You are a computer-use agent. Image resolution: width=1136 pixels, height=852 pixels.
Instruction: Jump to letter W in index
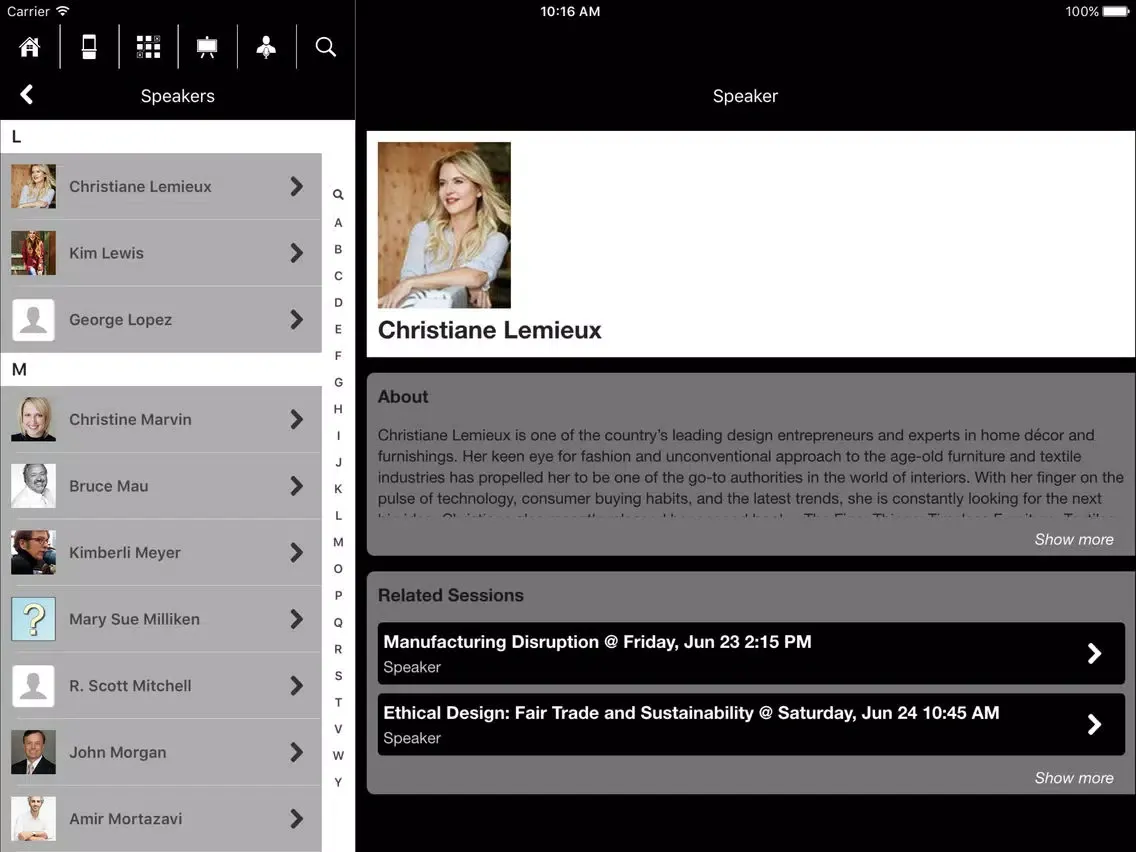(x=338, y=756)
